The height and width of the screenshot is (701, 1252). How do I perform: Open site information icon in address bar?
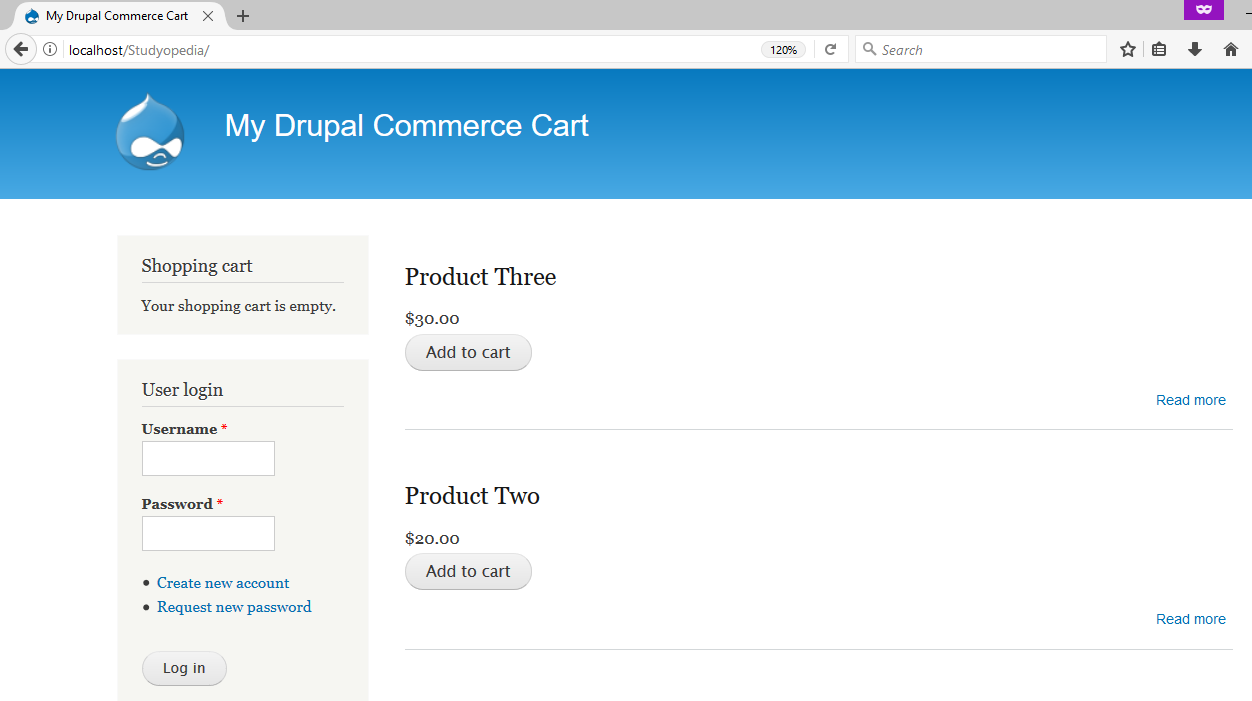point(50,49)
